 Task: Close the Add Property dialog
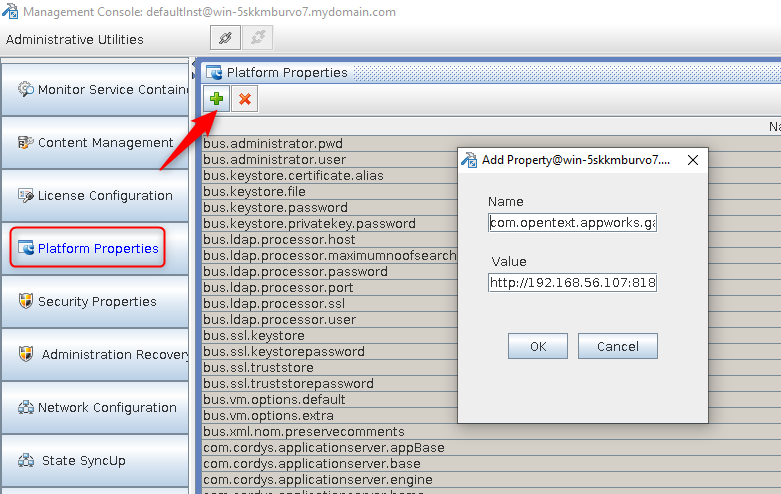pos(693,160)
